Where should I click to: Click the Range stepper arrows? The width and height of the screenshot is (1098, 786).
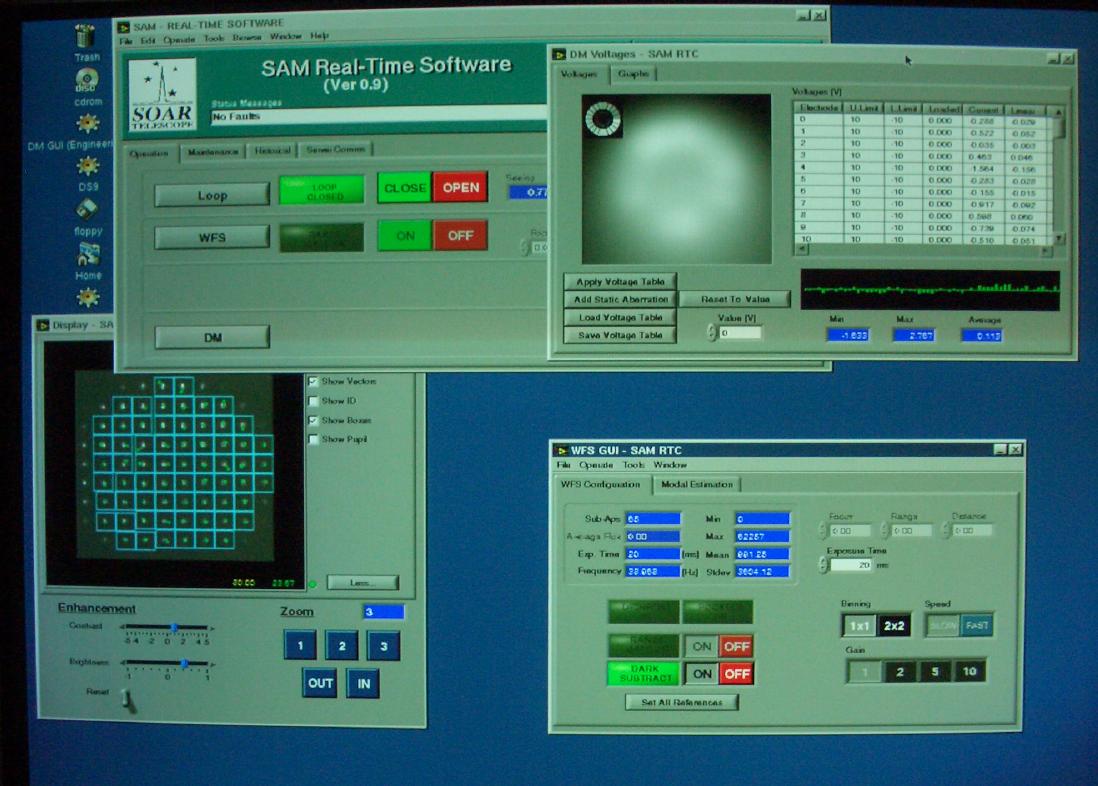(x=884, y=530)
